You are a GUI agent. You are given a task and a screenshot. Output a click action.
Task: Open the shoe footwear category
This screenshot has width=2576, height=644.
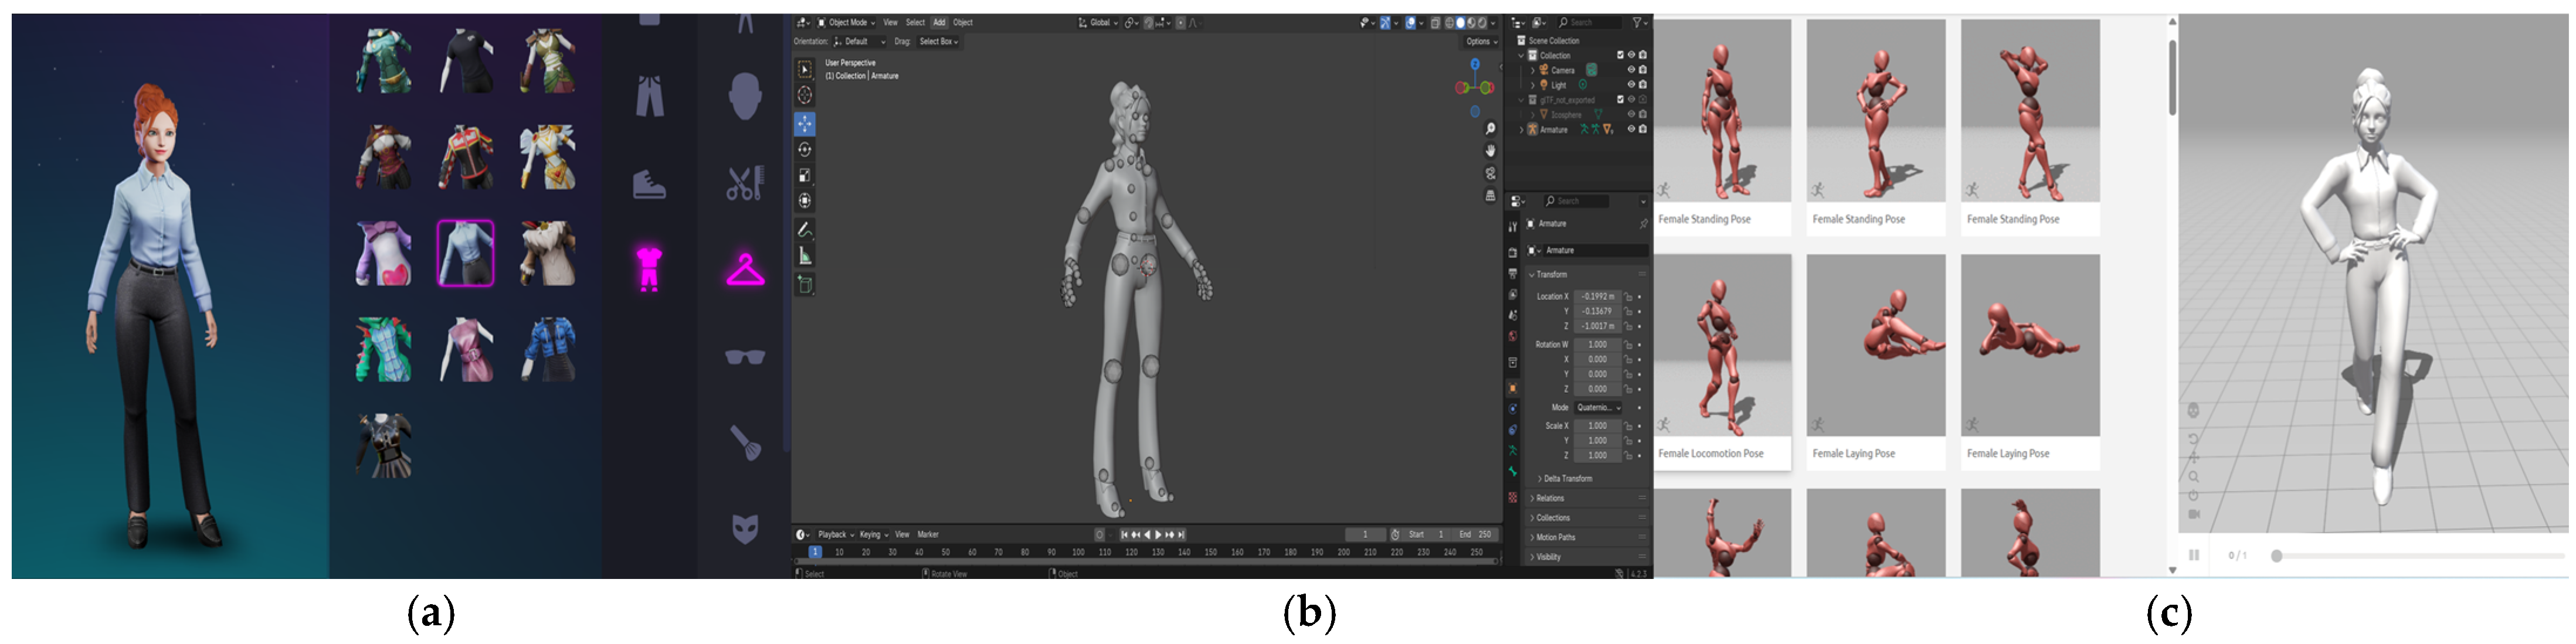[x=649, y=184]
